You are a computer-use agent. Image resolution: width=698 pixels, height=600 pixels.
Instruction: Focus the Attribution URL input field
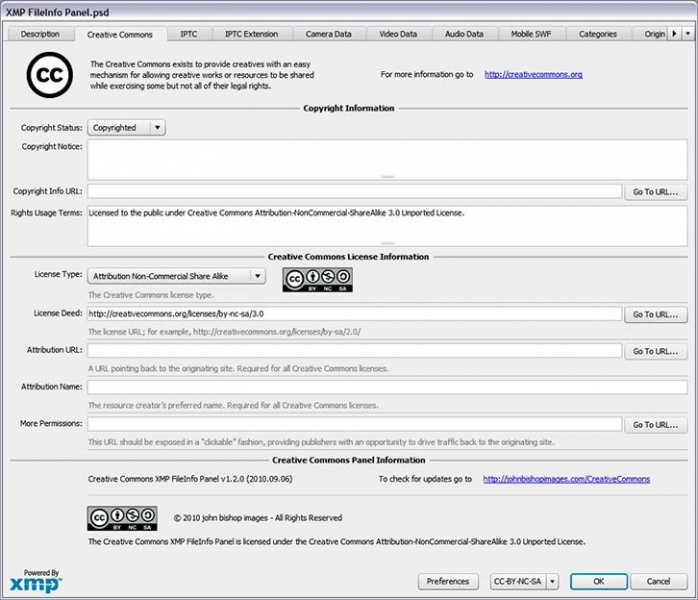click(x=354, y=351)
